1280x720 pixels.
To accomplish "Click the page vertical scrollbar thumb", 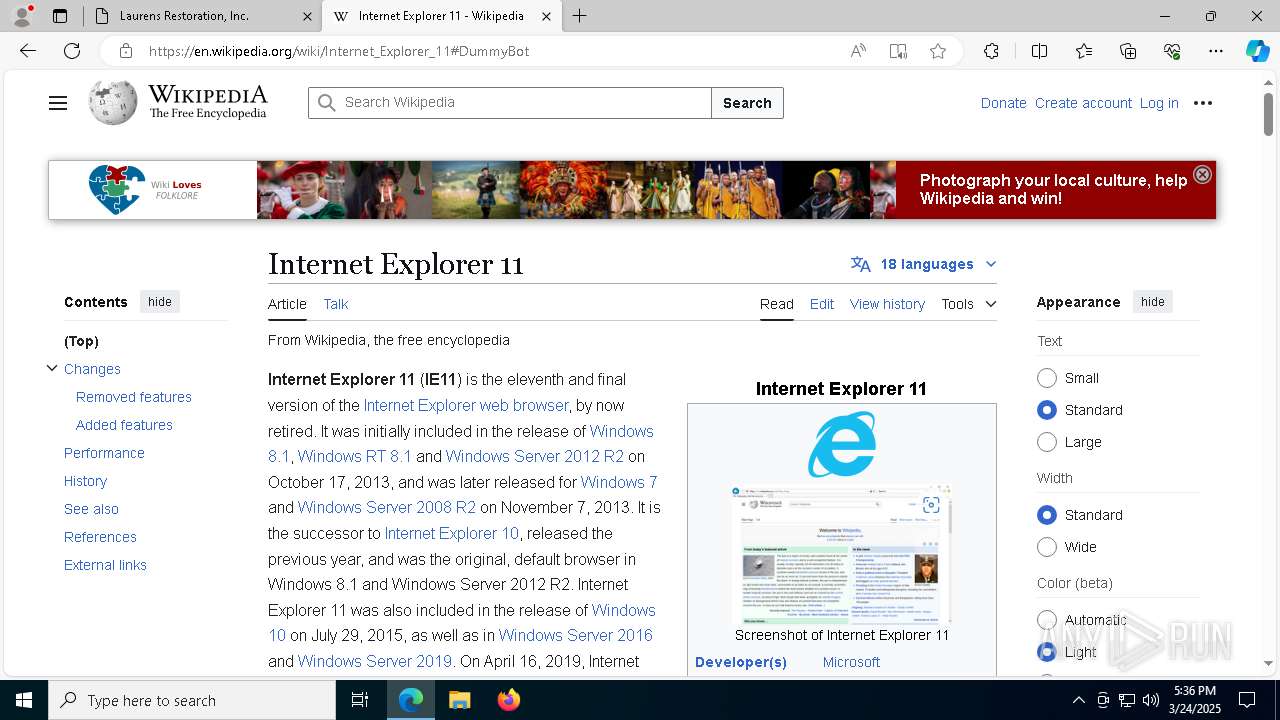I will pyautogui.click(x=1268, y=113).
